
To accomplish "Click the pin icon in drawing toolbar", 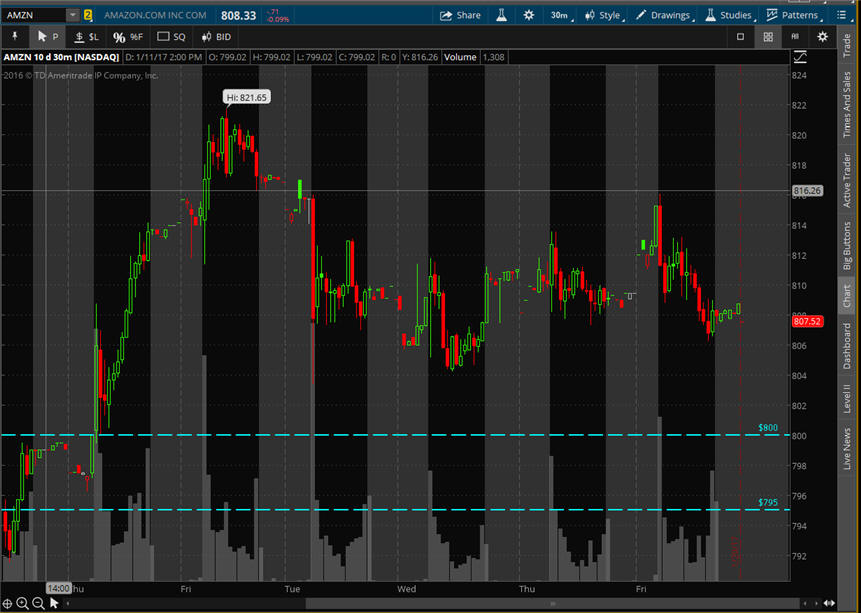I will point(16,37).
